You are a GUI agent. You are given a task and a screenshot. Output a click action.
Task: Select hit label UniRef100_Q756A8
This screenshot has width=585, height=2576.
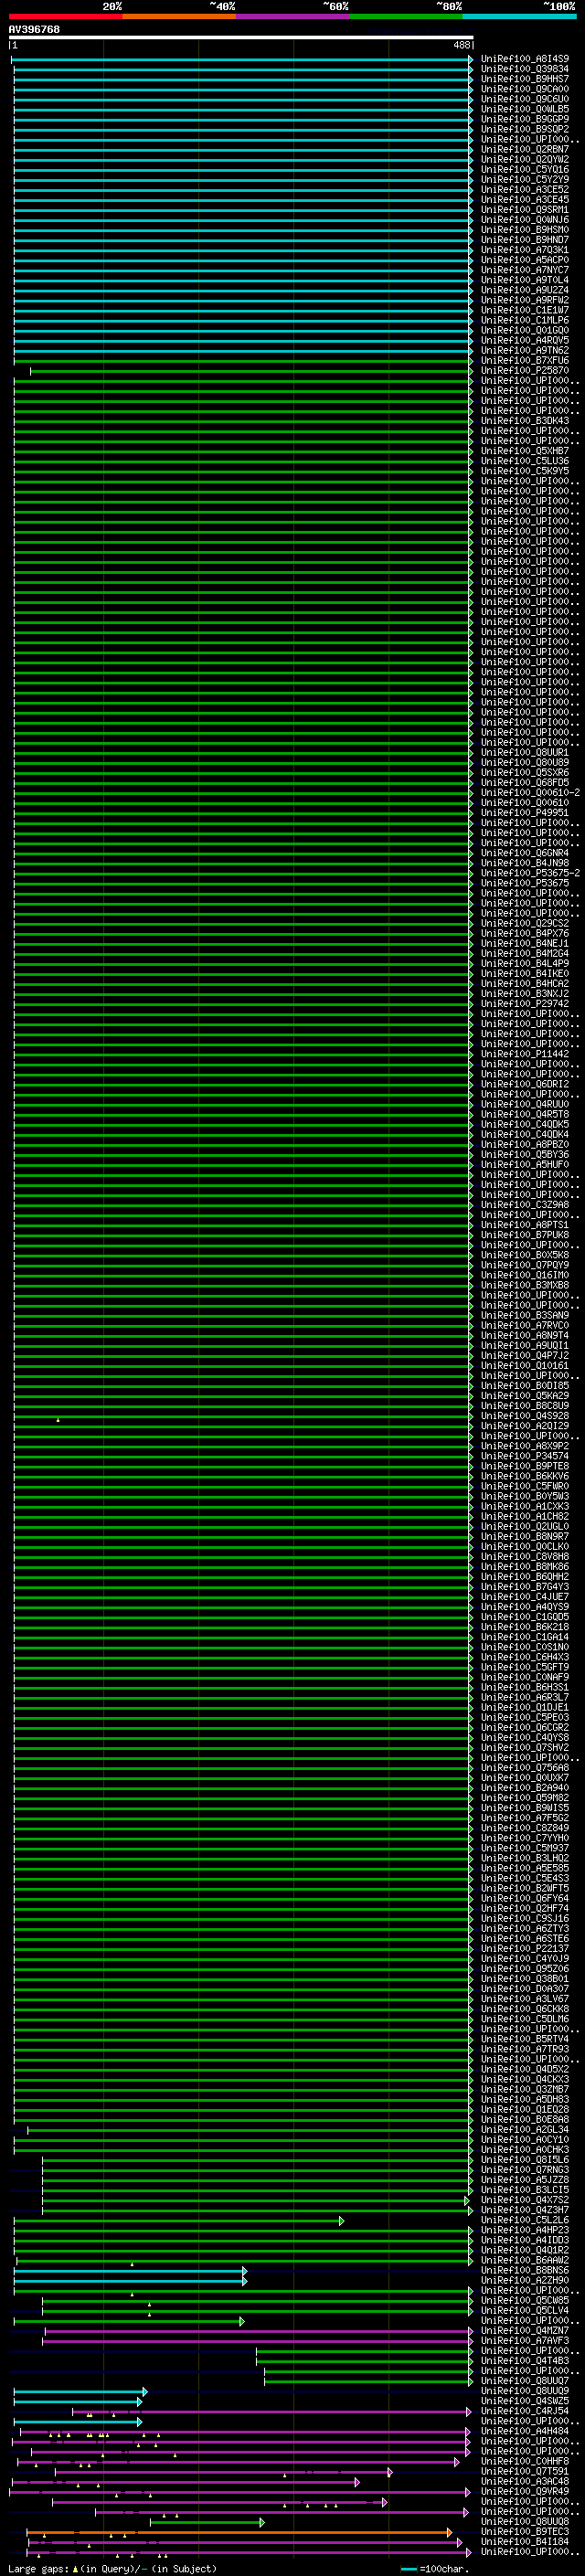point(525,1767)
